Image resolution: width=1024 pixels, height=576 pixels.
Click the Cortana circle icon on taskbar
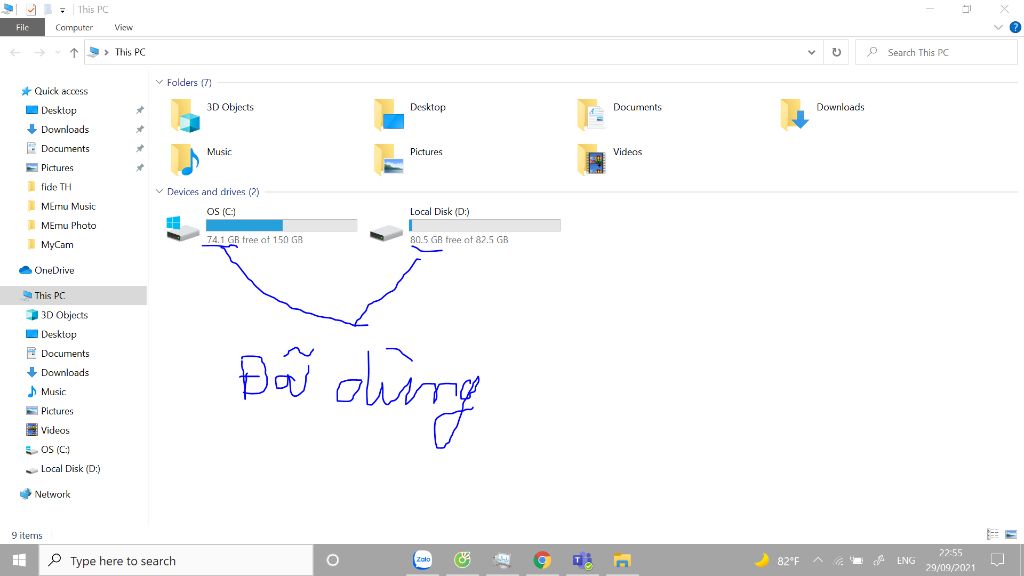(x=332, y=560)
